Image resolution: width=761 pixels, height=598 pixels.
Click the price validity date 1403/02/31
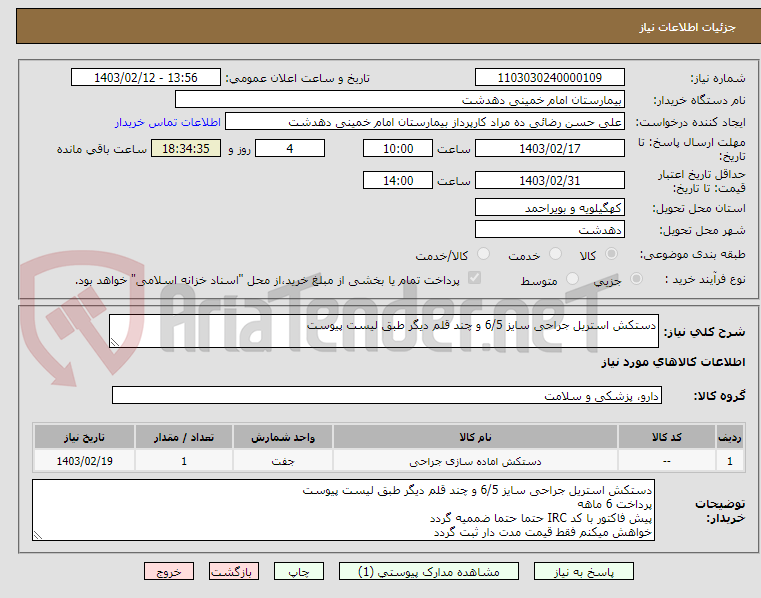[x=549, y=180]
